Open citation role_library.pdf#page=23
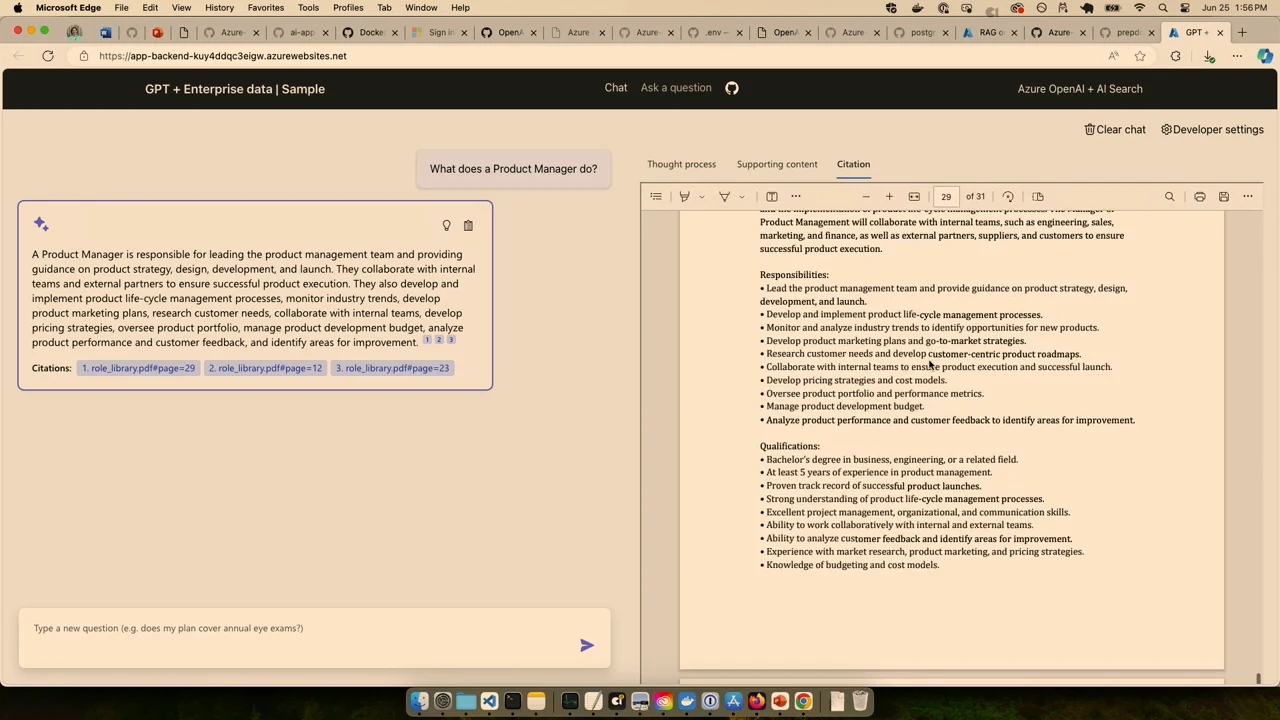Viewport: 1280px width, 720px height. tap(392, 368)
